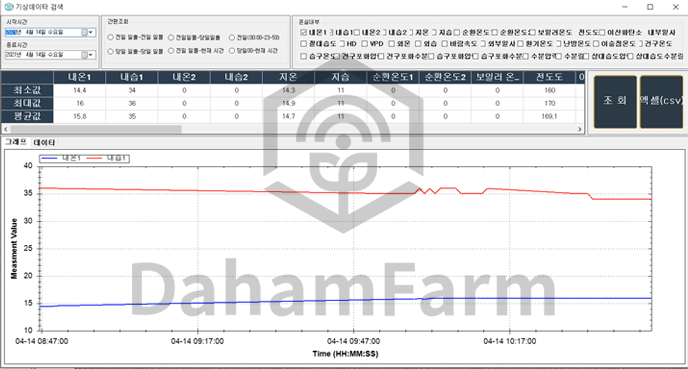
Task: Select the 전일(00:00-23:59) radio option
Action: tap(232, 38)
